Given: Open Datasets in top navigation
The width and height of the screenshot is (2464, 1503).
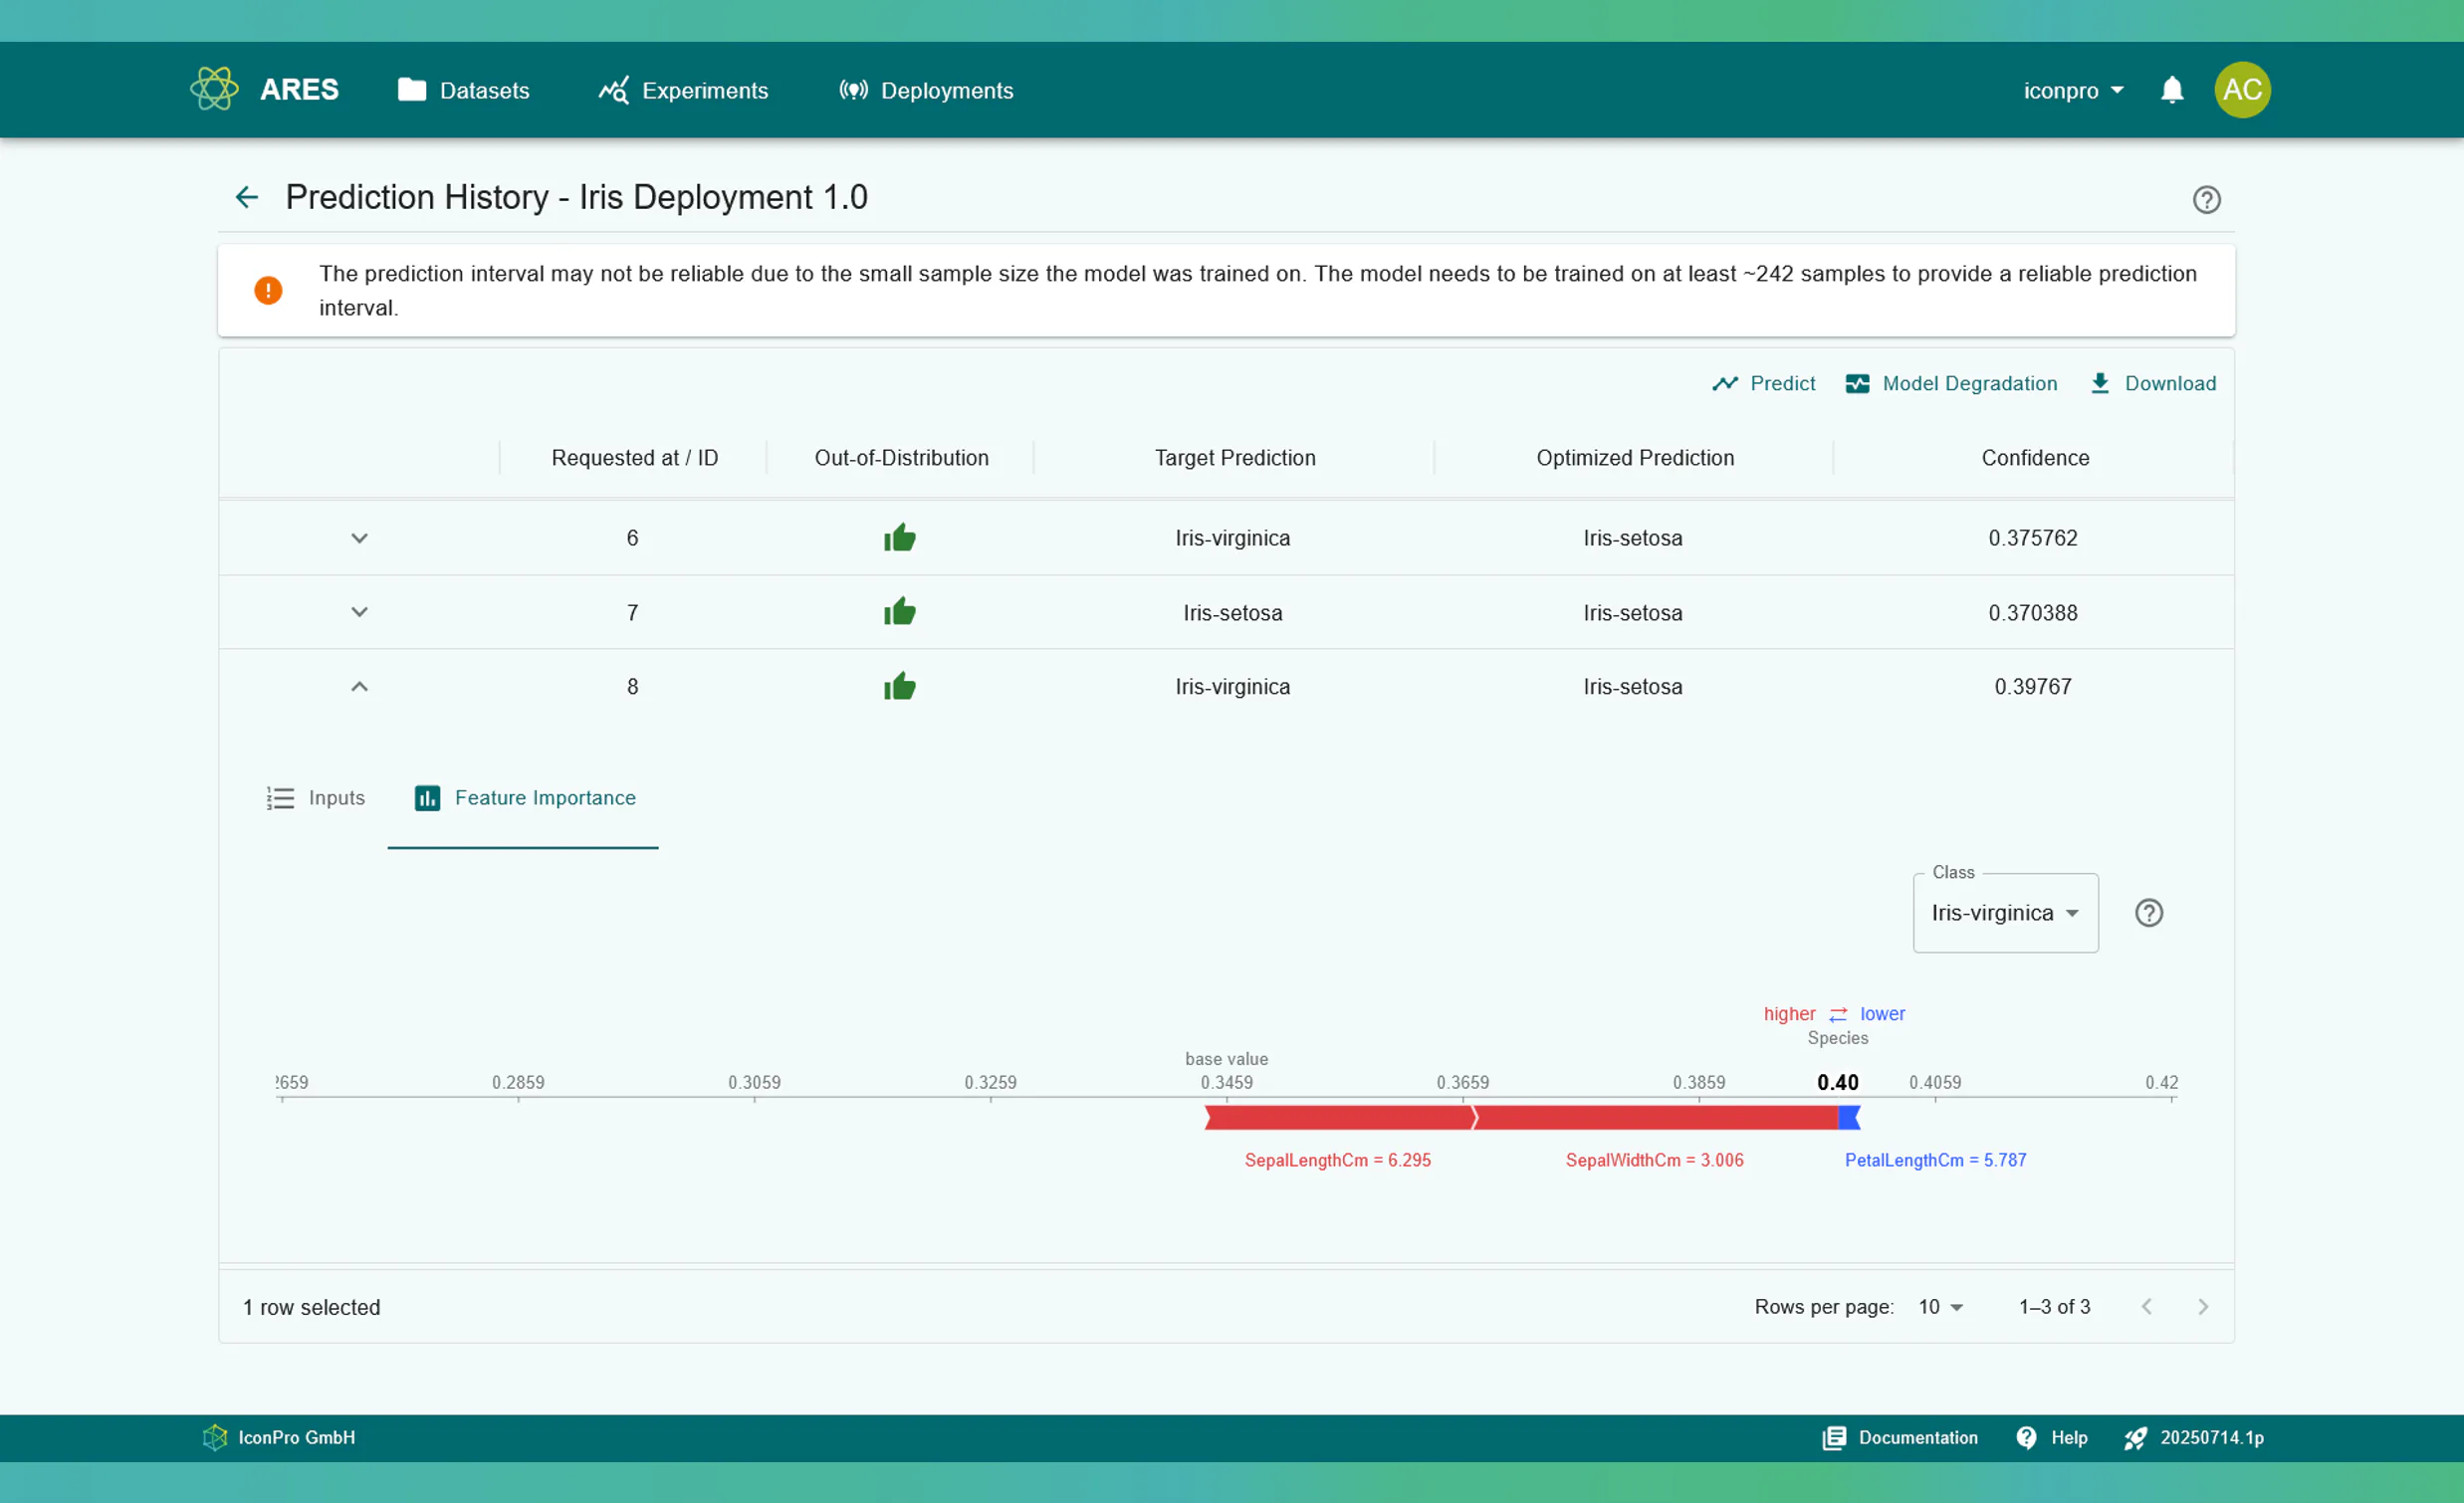Looking at the screenshot, I should 464,90.
